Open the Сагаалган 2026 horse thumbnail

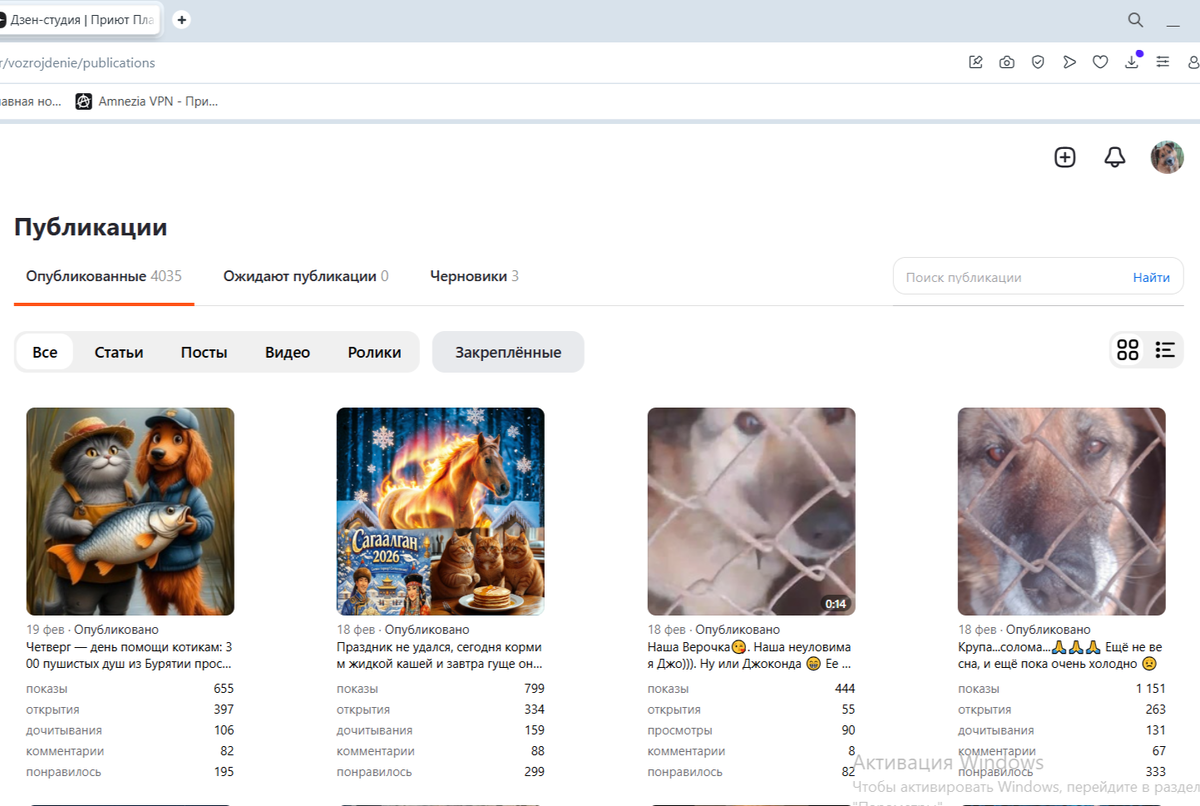440,511
